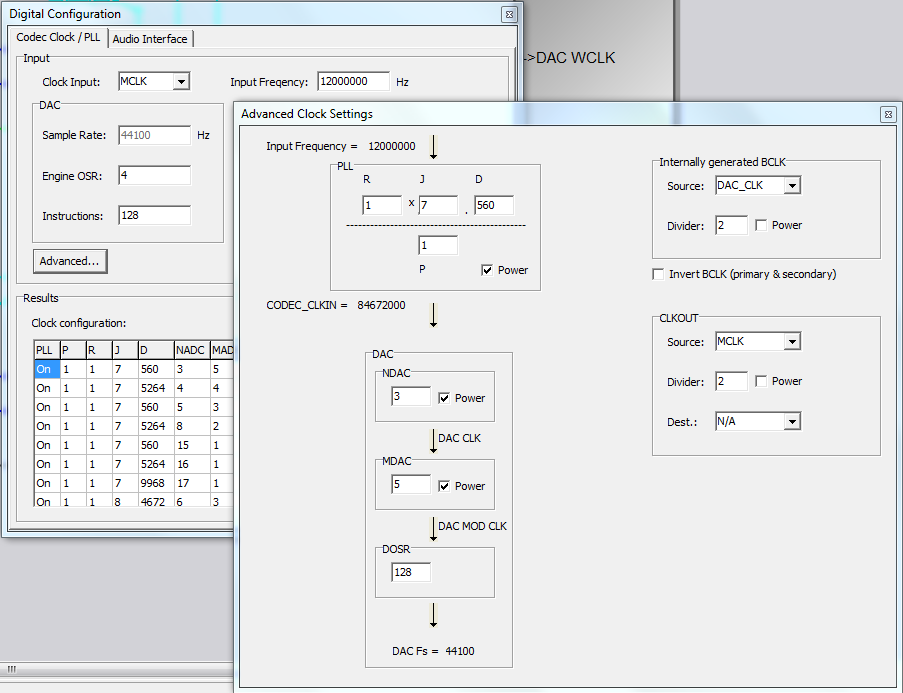This screenshot has width=903, height=693.
Task: Edit the MDAC divider field
Action: (411, 484)
